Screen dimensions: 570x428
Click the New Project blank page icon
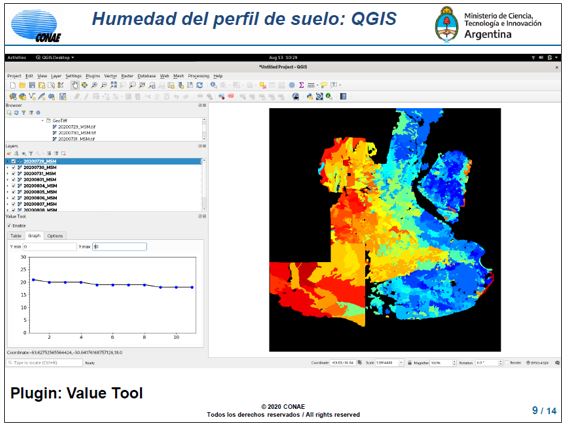coord(13,85)
